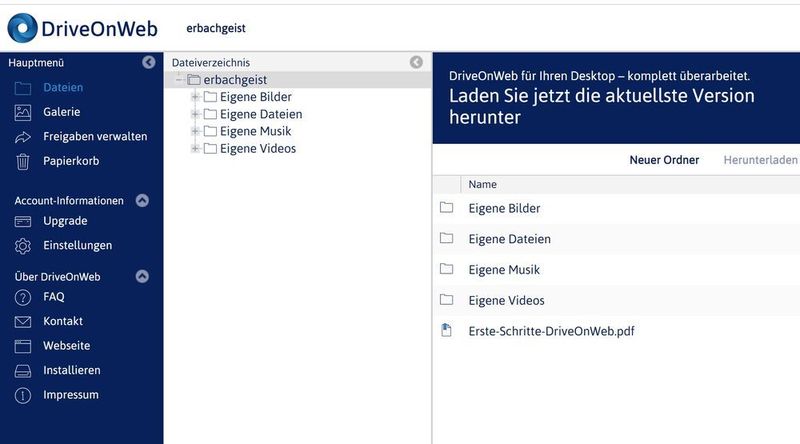Click the DriveOnWeb logo icon

[22, 28]
